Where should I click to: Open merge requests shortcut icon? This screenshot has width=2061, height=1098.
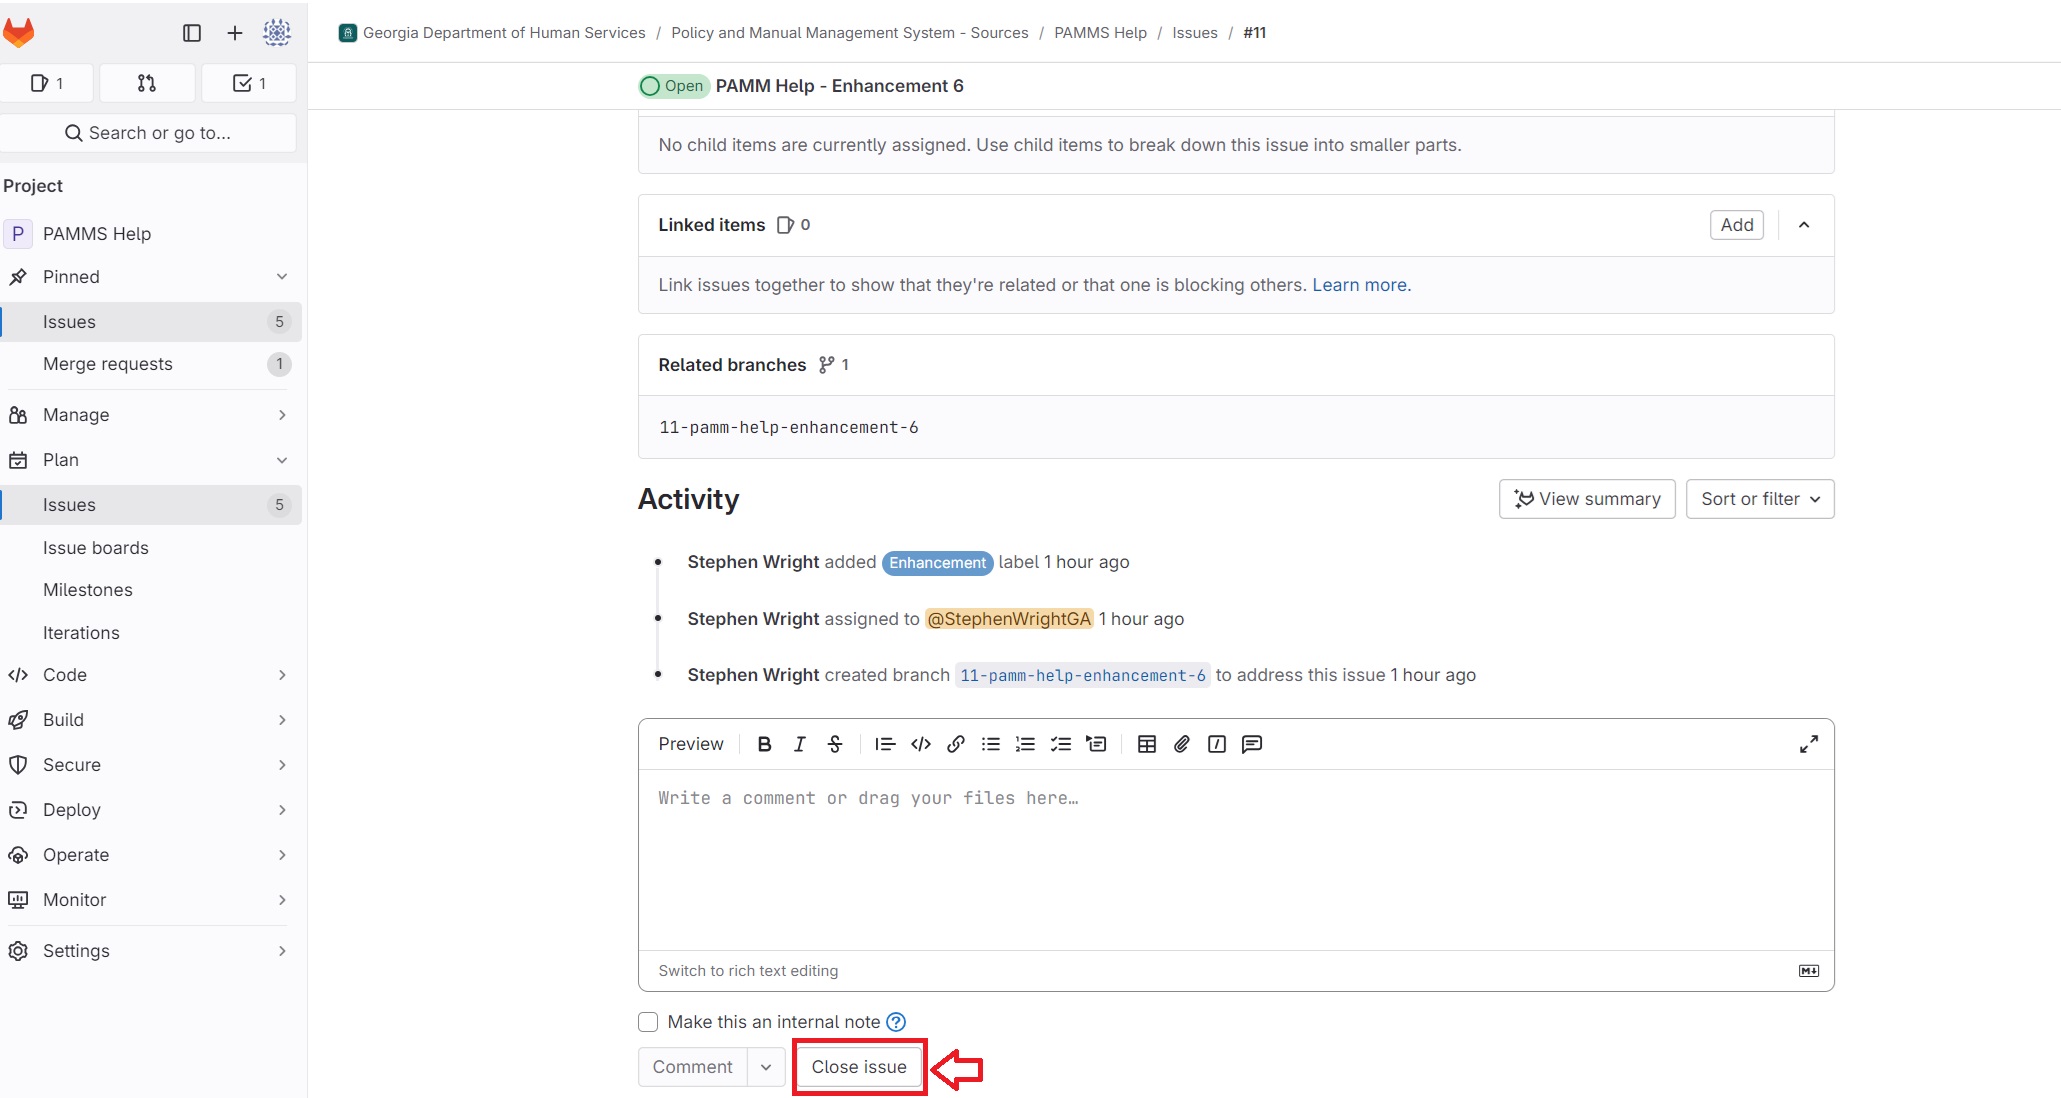tap(147, 83)
